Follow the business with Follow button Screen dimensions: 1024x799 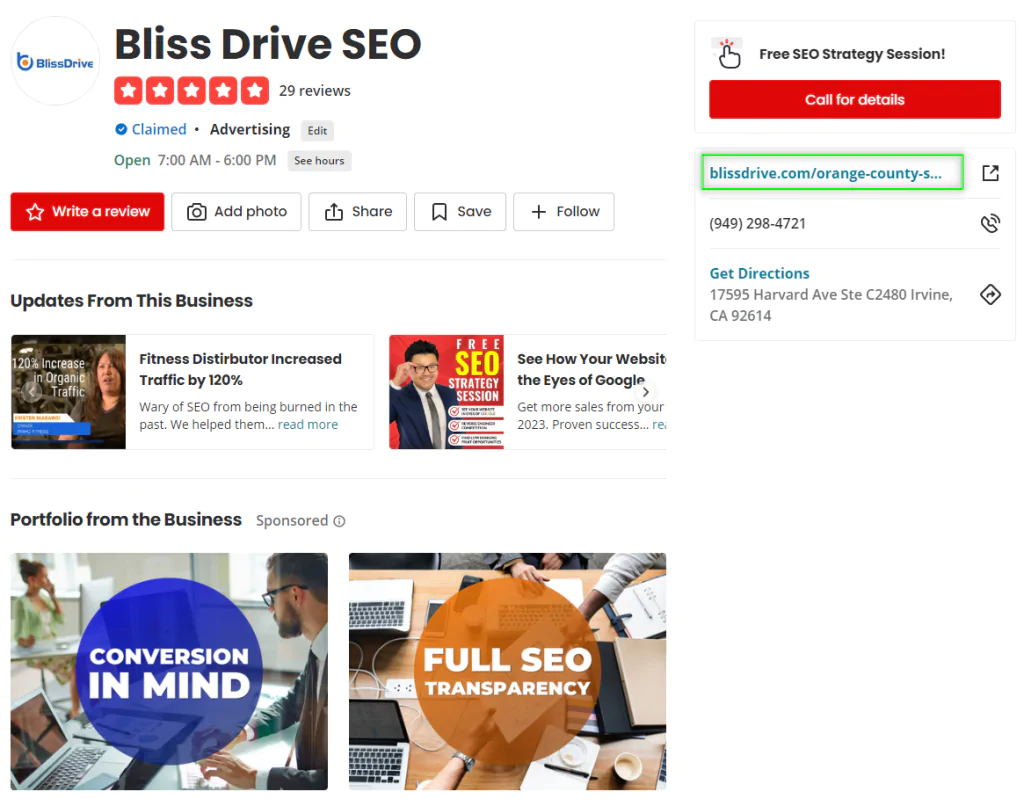tap(564, 212)
